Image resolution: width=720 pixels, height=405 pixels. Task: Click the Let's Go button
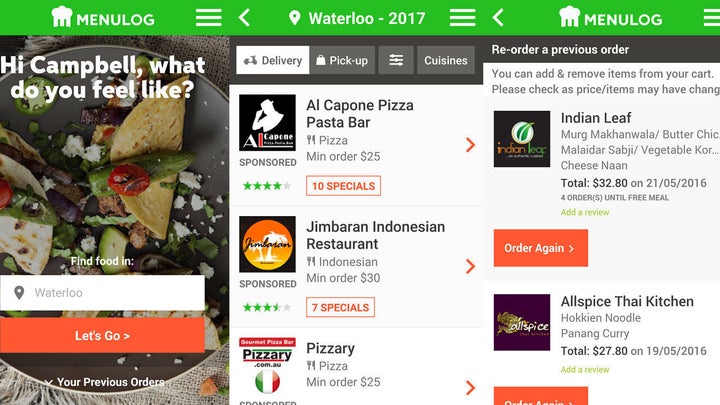[102, 336]
